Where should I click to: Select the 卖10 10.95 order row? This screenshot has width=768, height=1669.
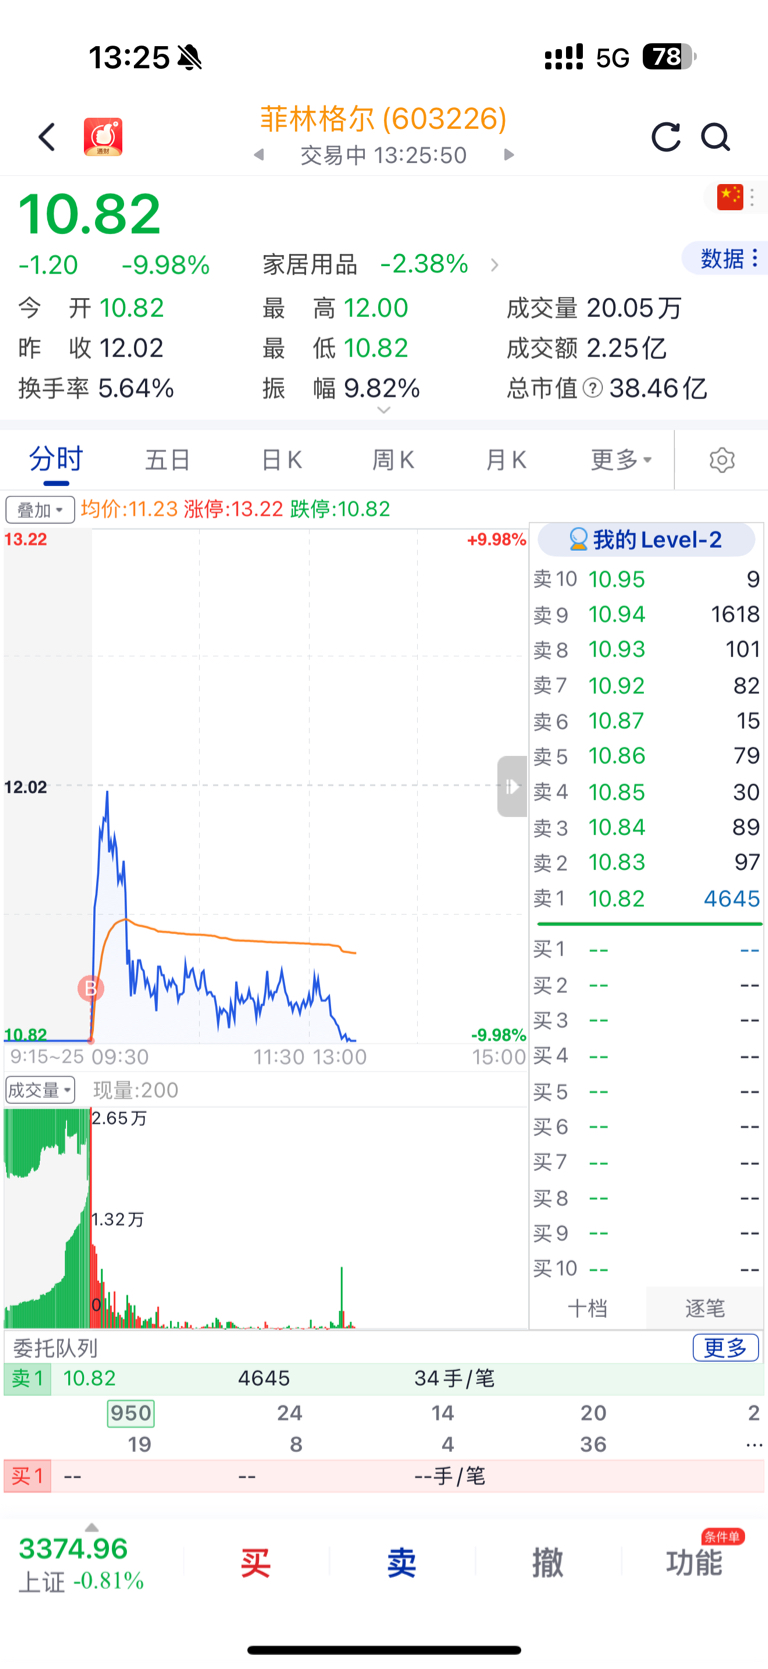tap(647, 579)
